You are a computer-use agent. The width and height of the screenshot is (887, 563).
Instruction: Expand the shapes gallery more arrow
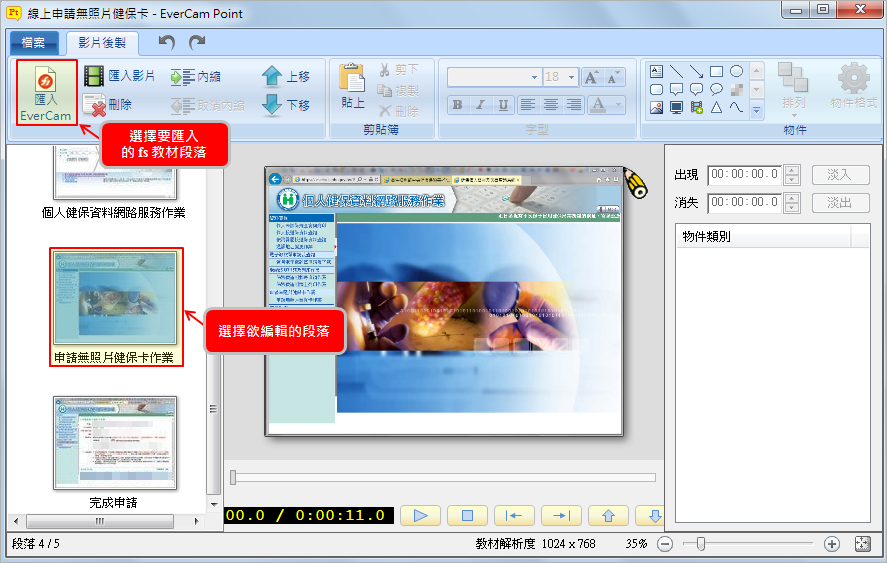pos(756,108)
